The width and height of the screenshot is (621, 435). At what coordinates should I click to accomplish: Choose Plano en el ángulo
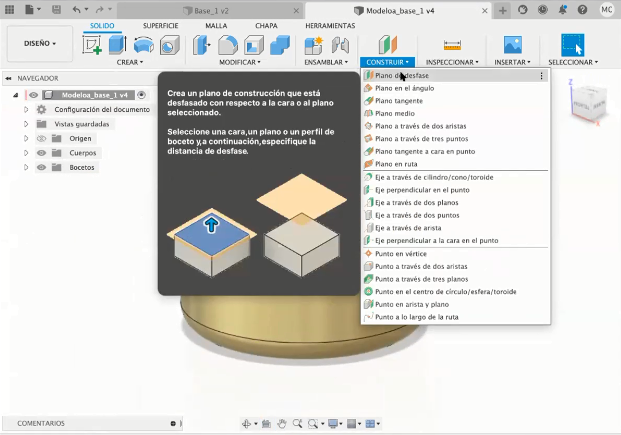click(x=455, y=88)
